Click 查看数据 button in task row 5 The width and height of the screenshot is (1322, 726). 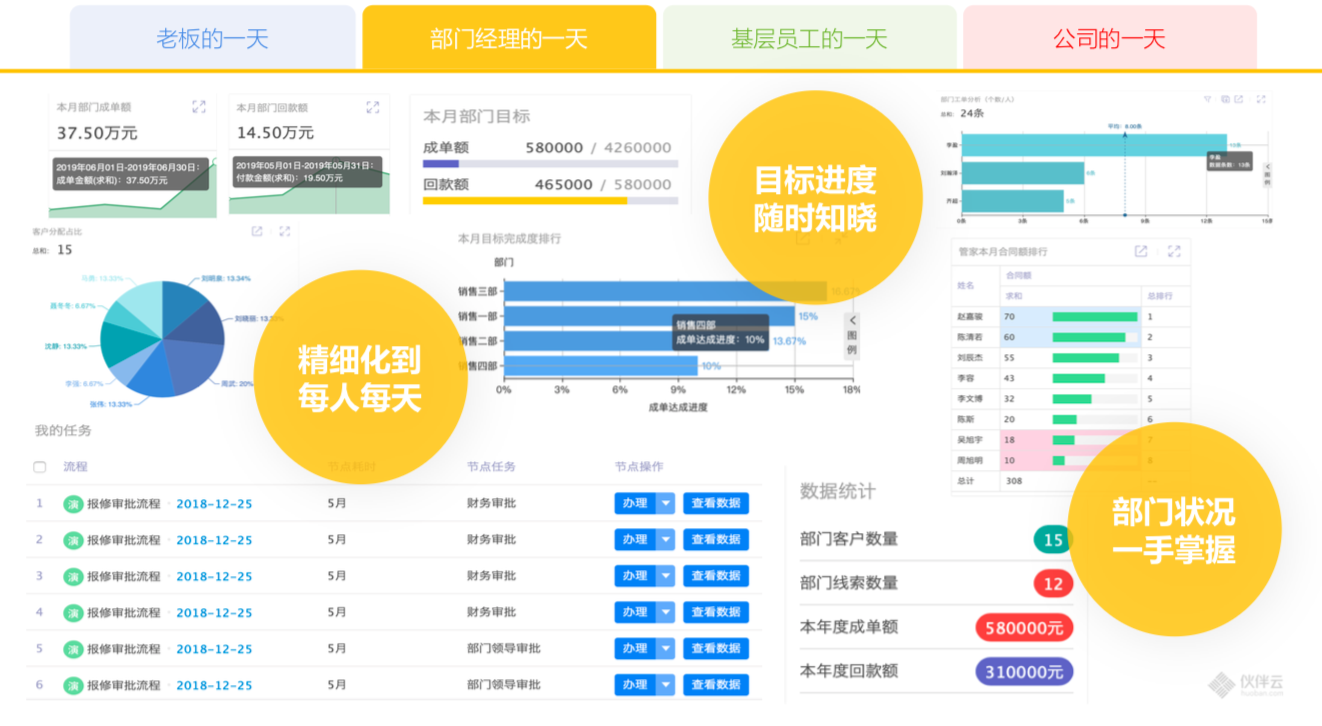[x=716, y=648]
